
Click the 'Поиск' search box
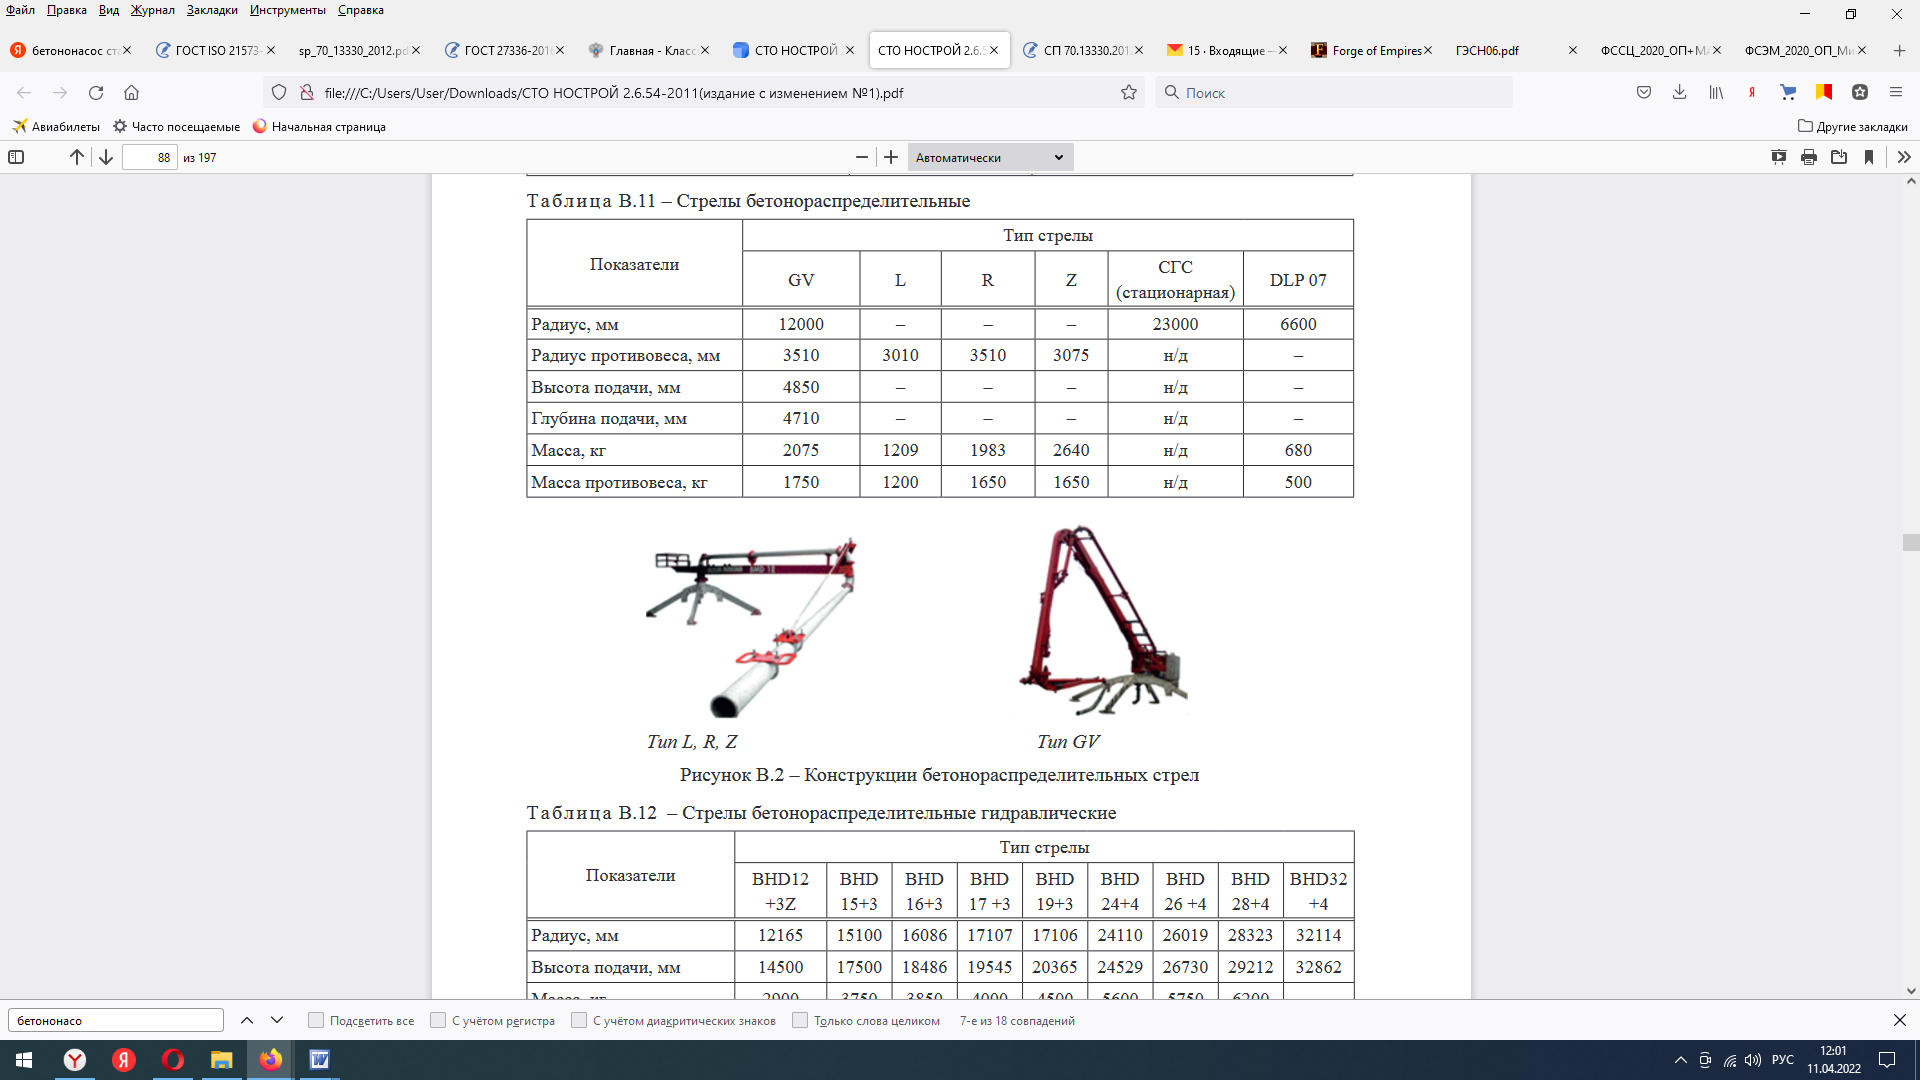tap(1334, 92)
